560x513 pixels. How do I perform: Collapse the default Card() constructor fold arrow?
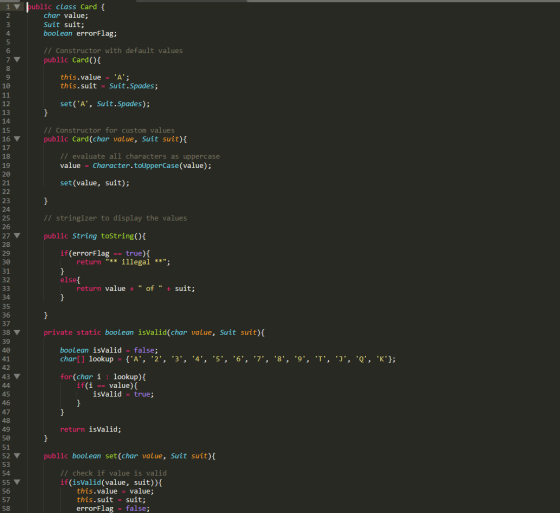point(17,60)
